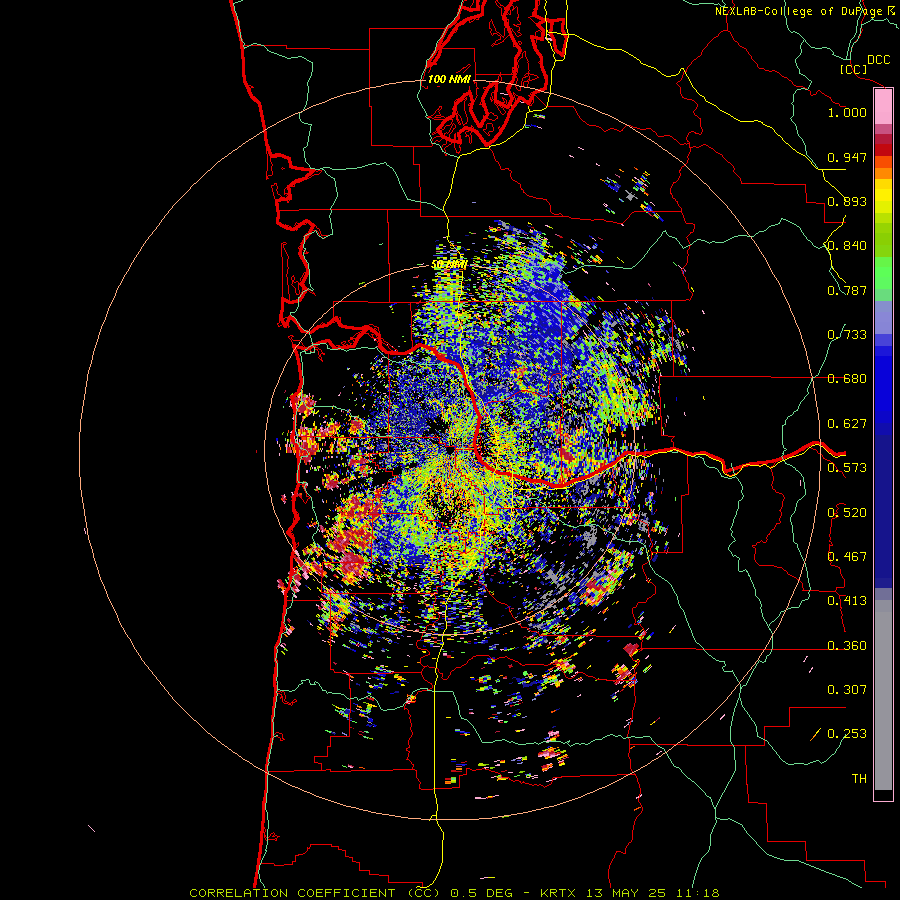Pick the light pink color bar segment
The image size is (900, 900).
pos(883,107)
